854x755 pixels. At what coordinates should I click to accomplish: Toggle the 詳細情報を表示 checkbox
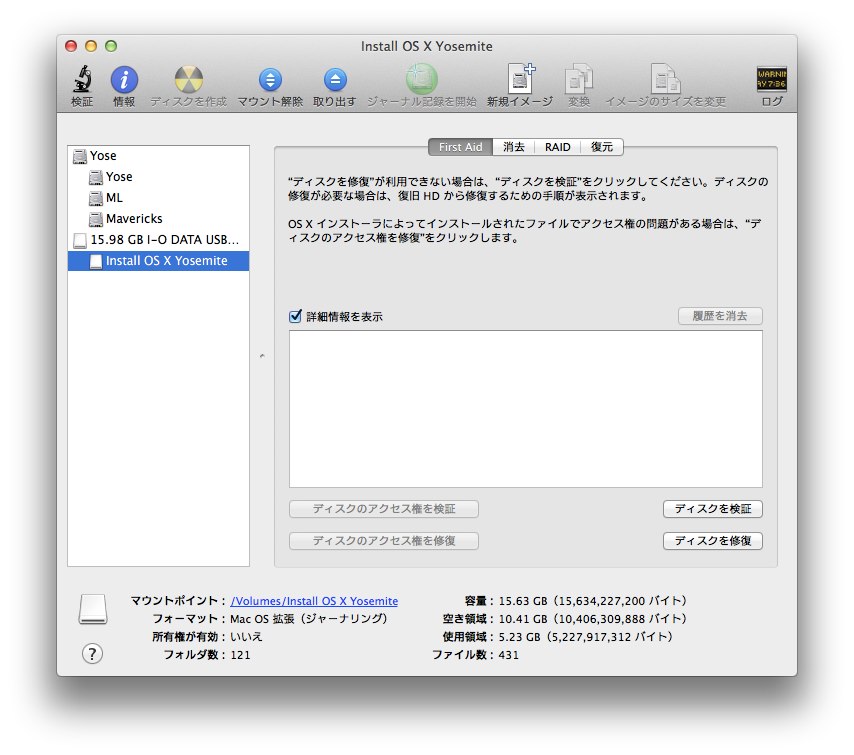[x=295, y=316]
